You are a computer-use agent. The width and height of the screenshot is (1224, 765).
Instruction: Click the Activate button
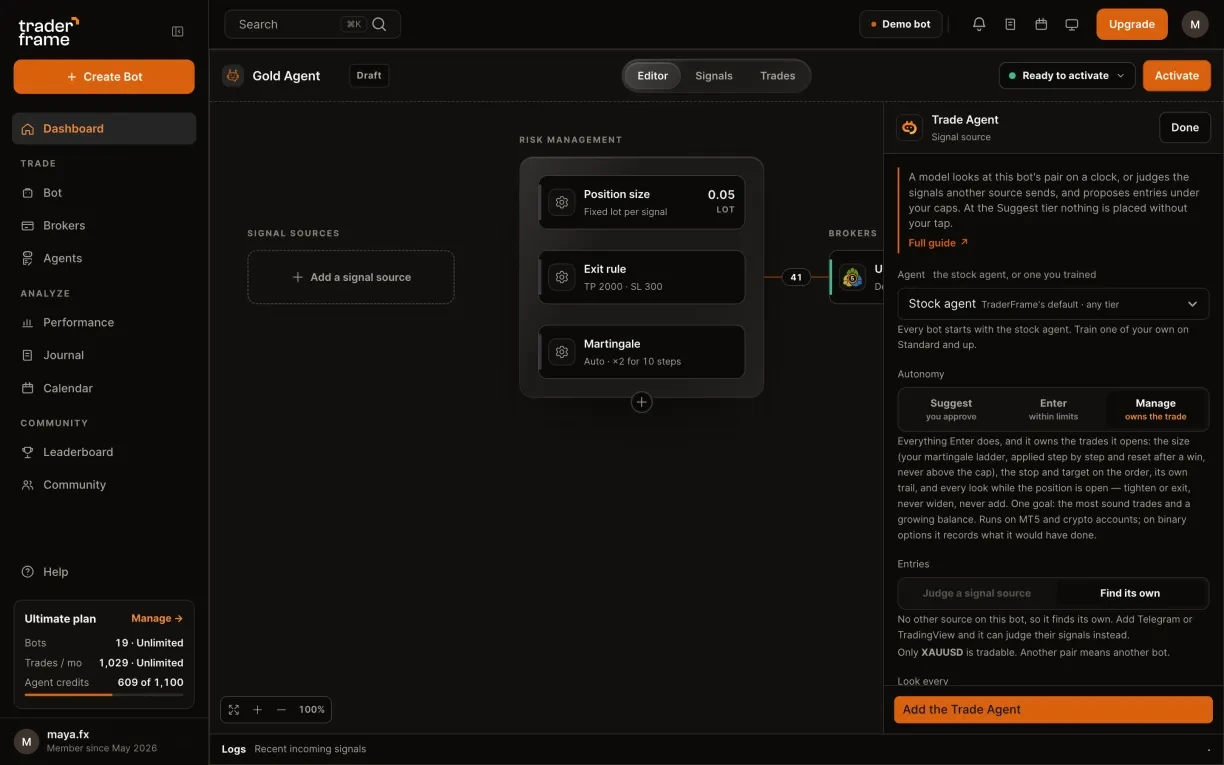[x=1177, y=75]
